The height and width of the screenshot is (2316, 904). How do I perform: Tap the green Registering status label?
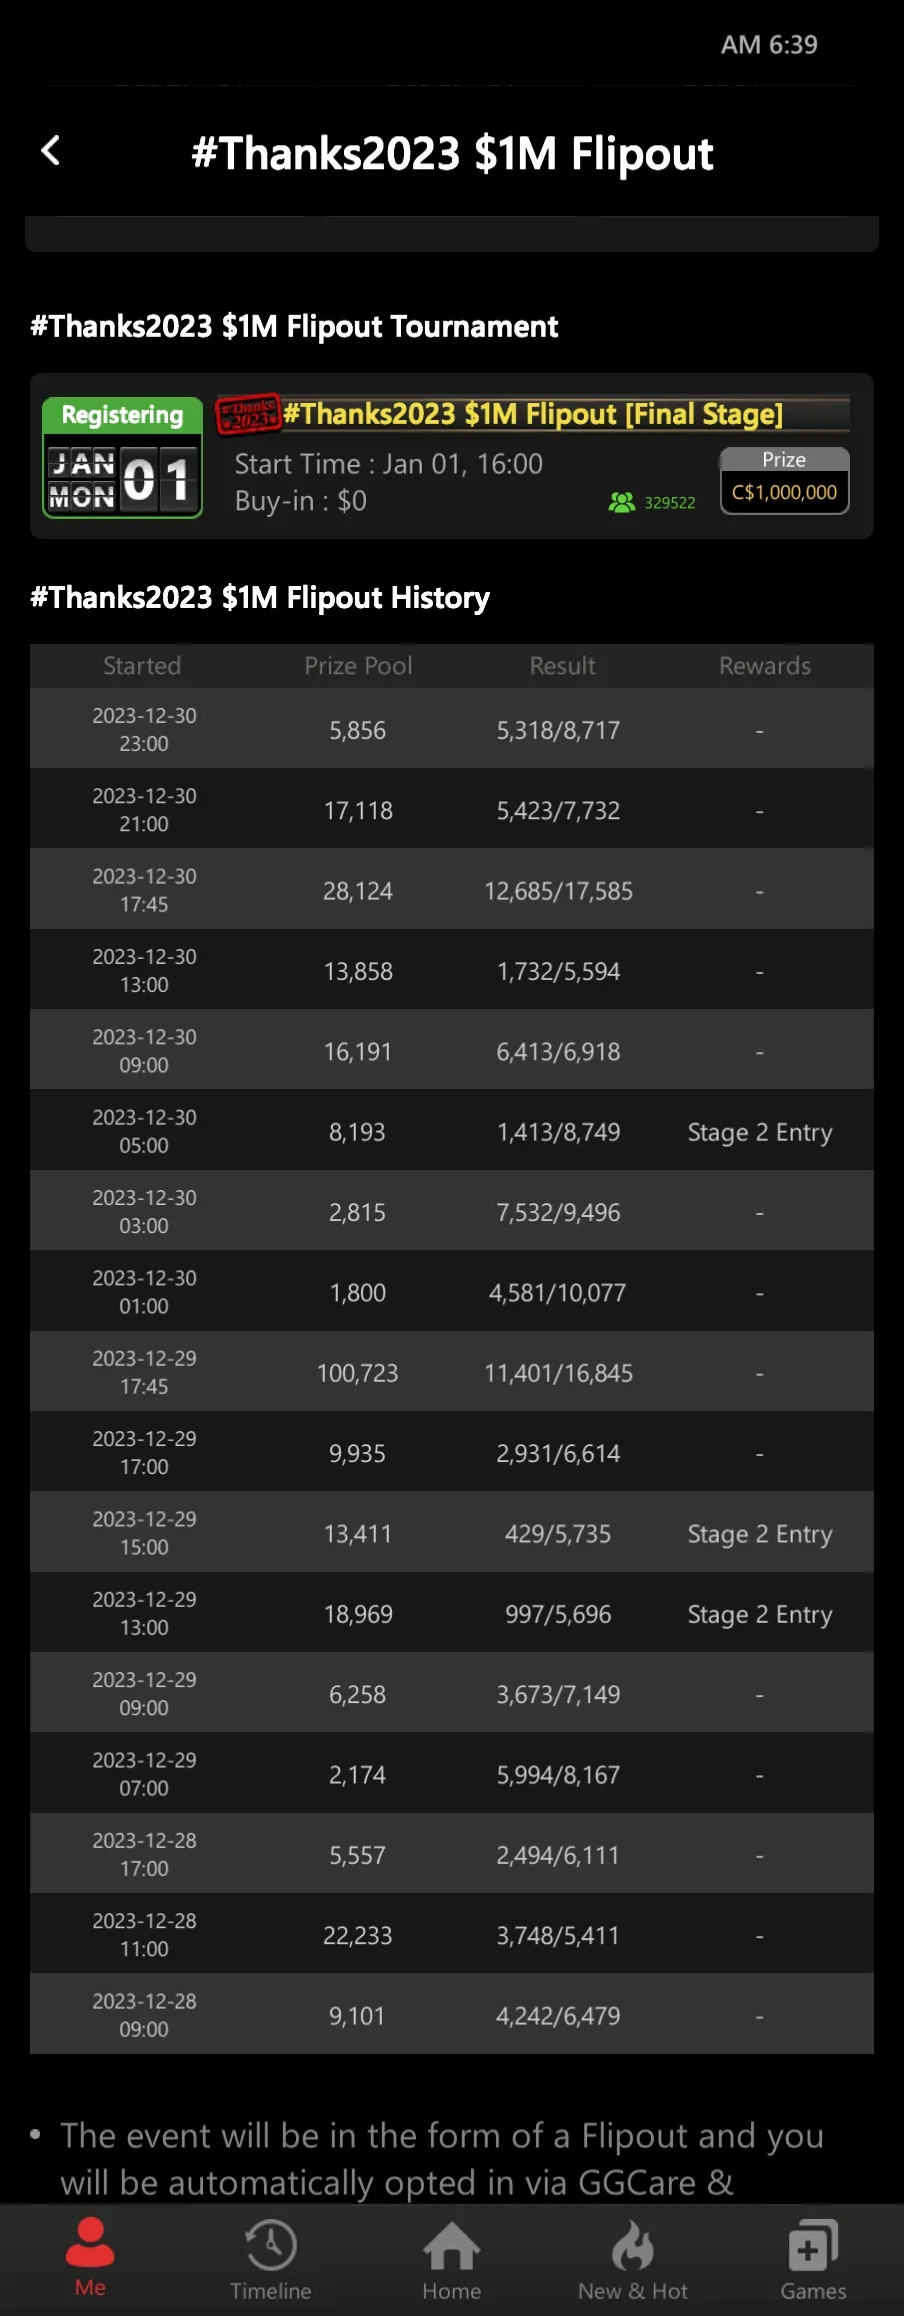[x=122, y=415]
